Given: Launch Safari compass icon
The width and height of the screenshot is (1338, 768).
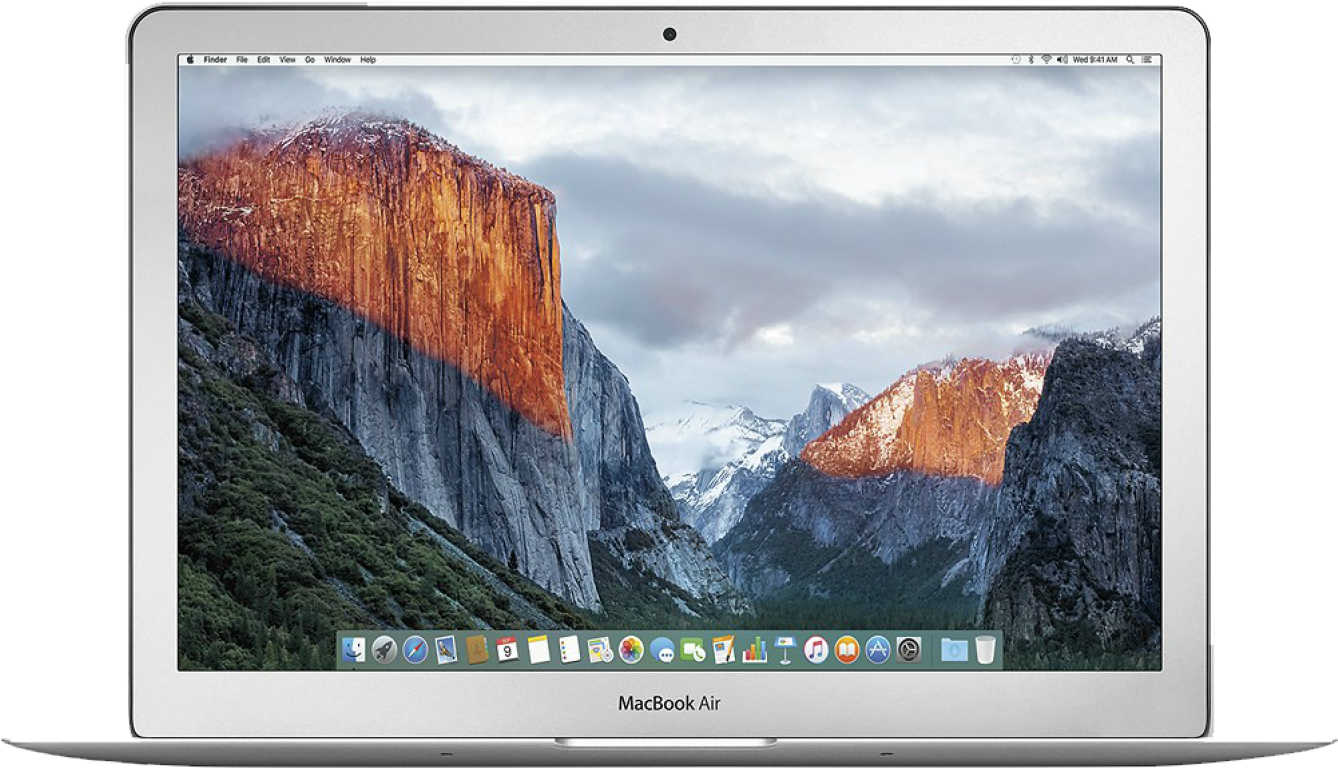Looking at the screenshot, I should (x=415, y=650).
